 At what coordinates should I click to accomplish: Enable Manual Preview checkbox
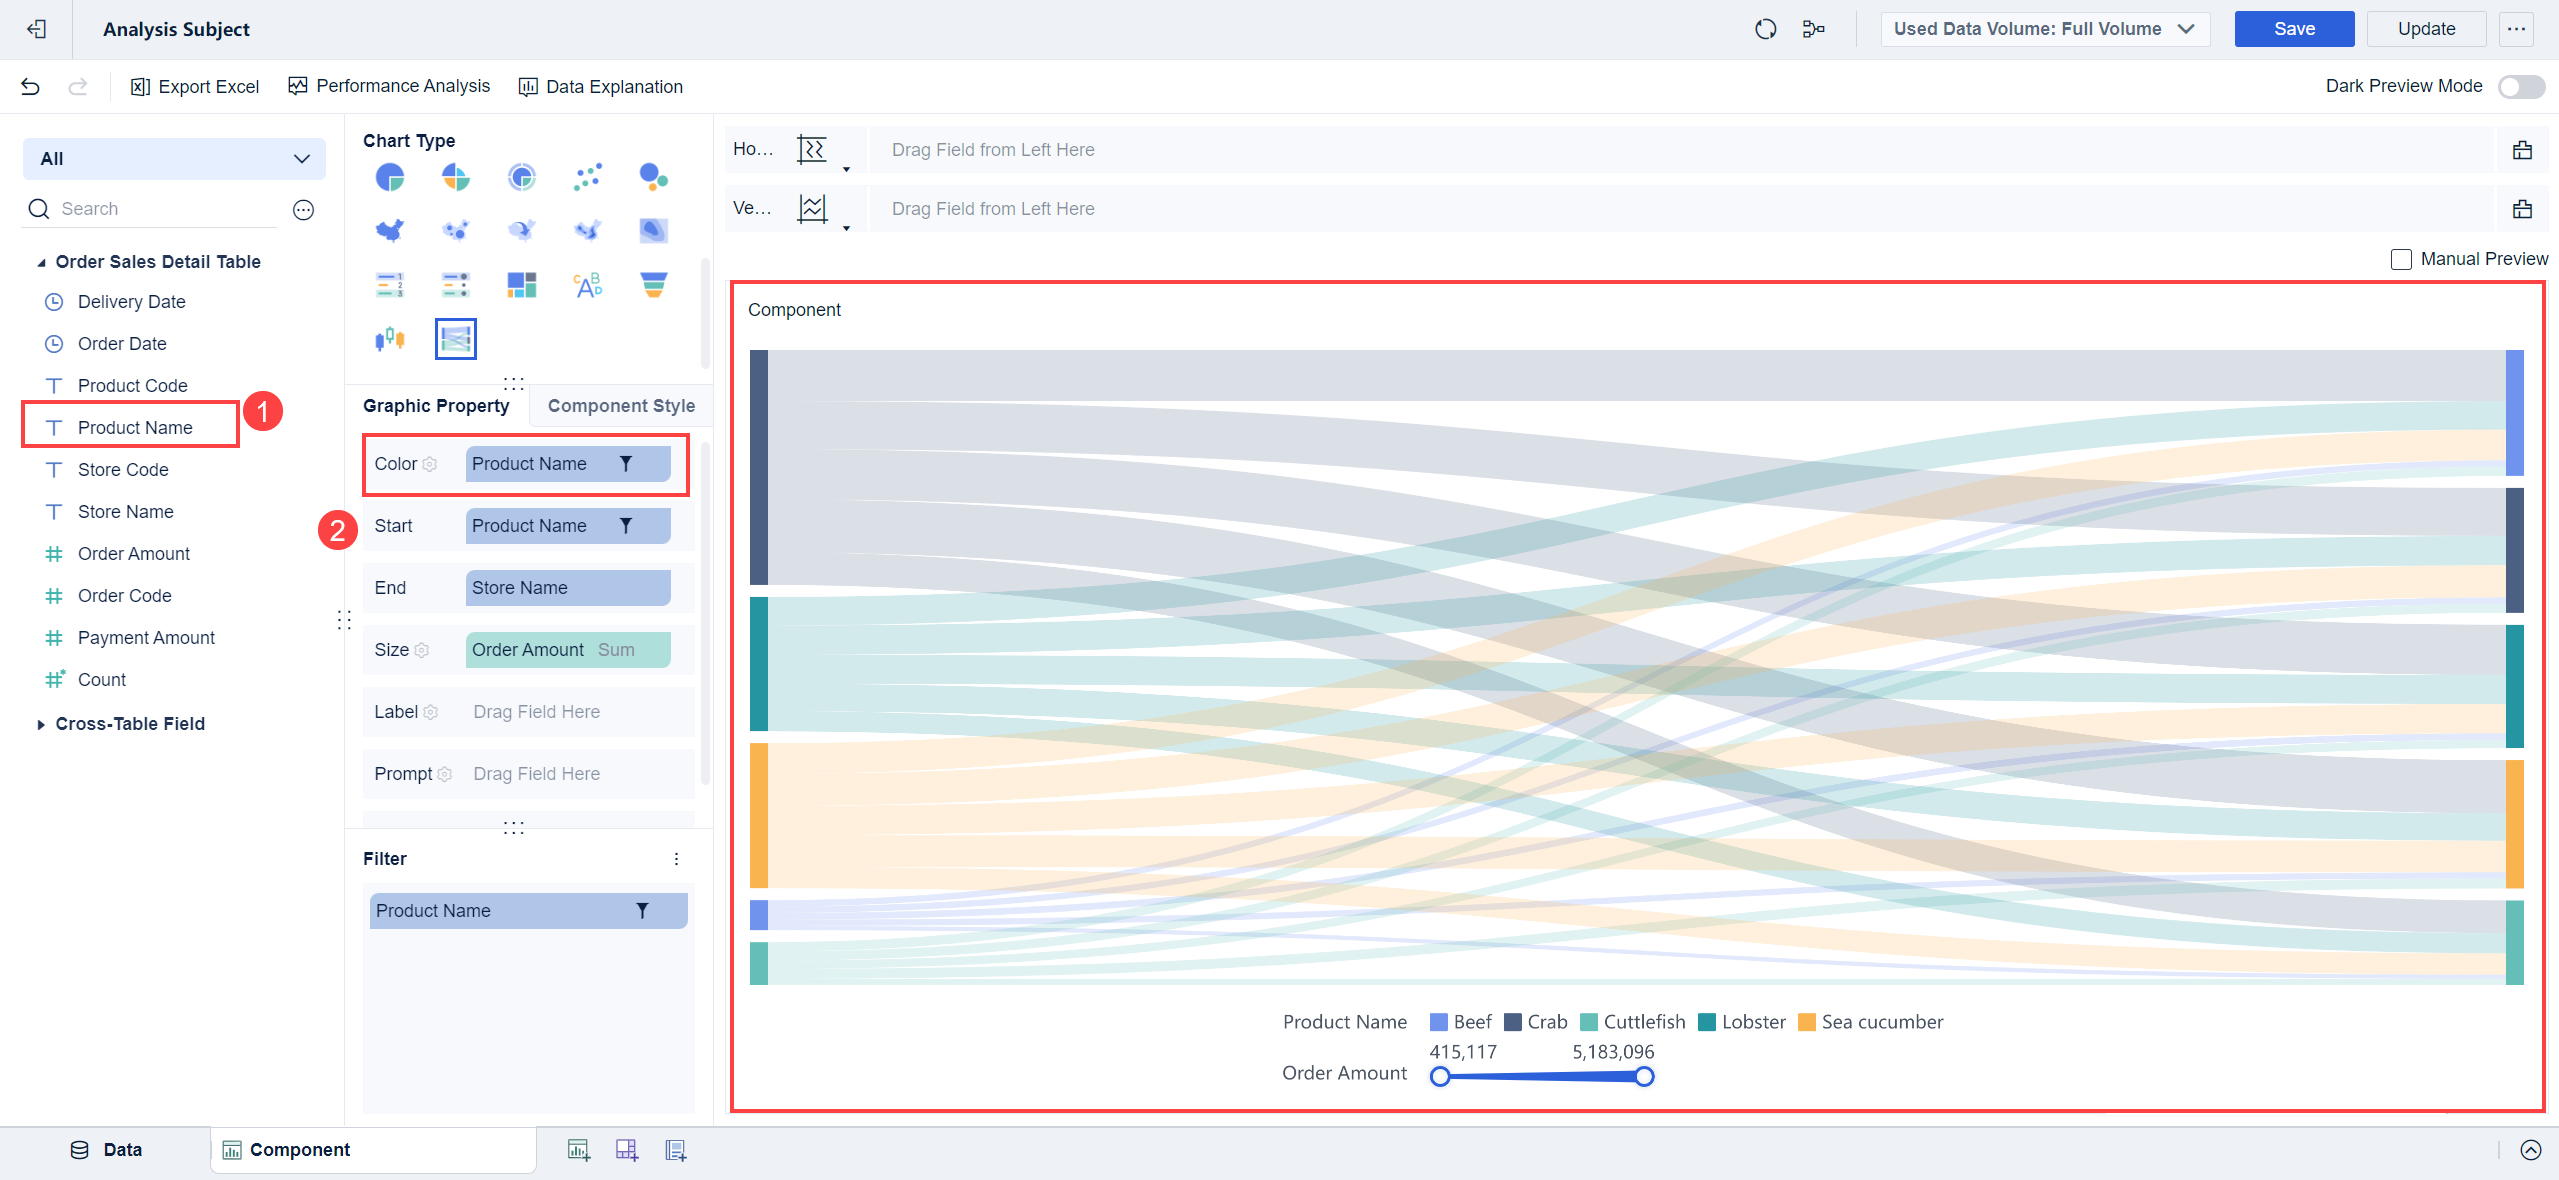point(2401,260)
